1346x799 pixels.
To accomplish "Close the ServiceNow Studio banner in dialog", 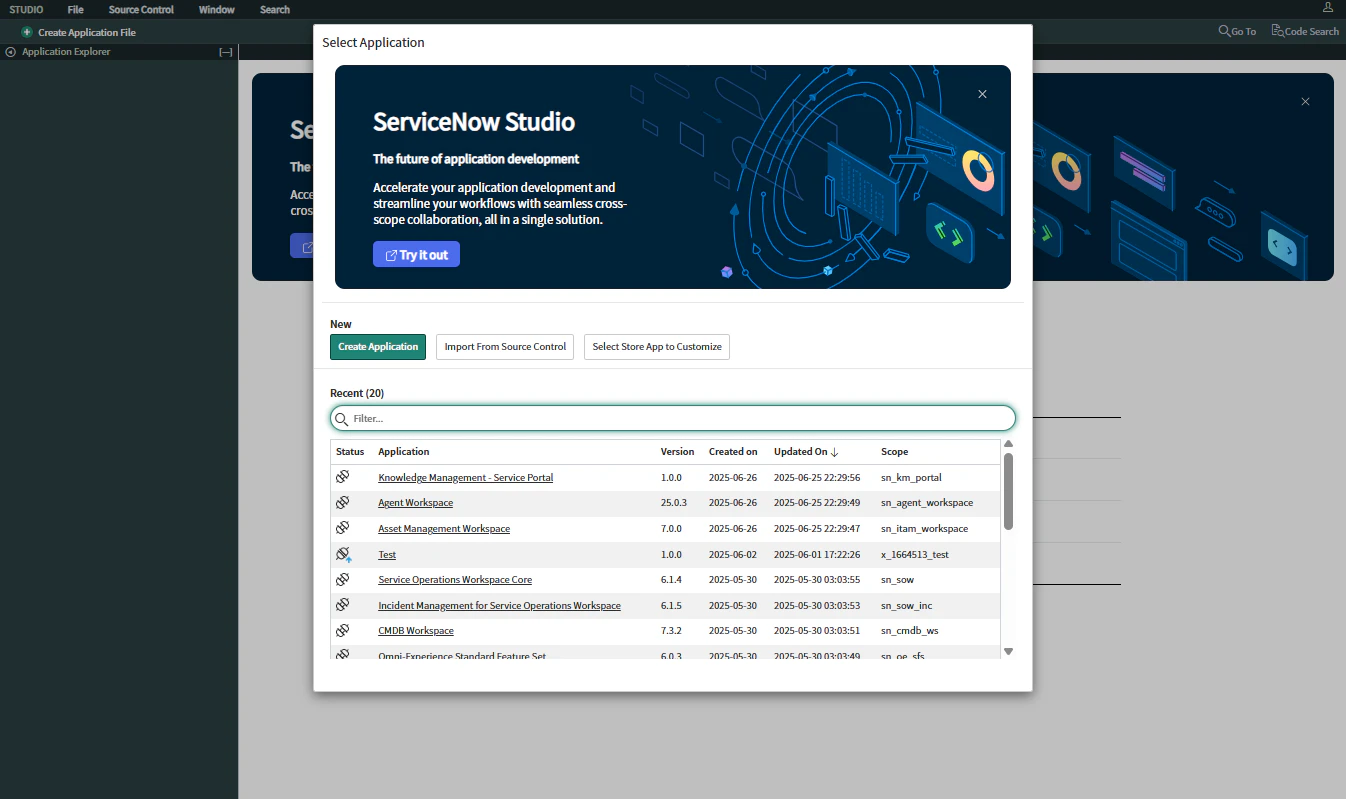I will (x=982, y=94).
